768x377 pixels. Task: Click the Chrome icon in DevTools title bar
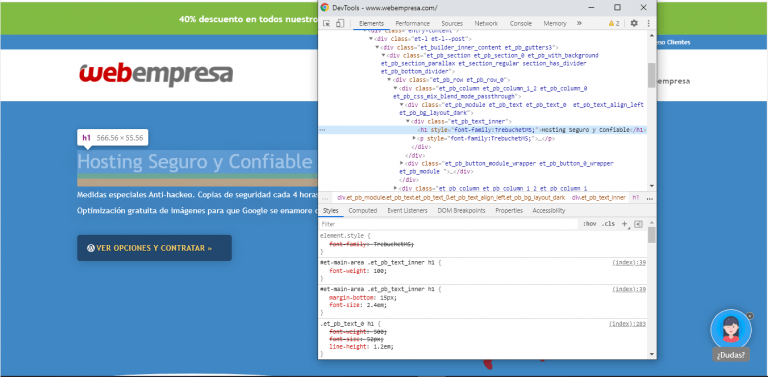click(324, 7)
